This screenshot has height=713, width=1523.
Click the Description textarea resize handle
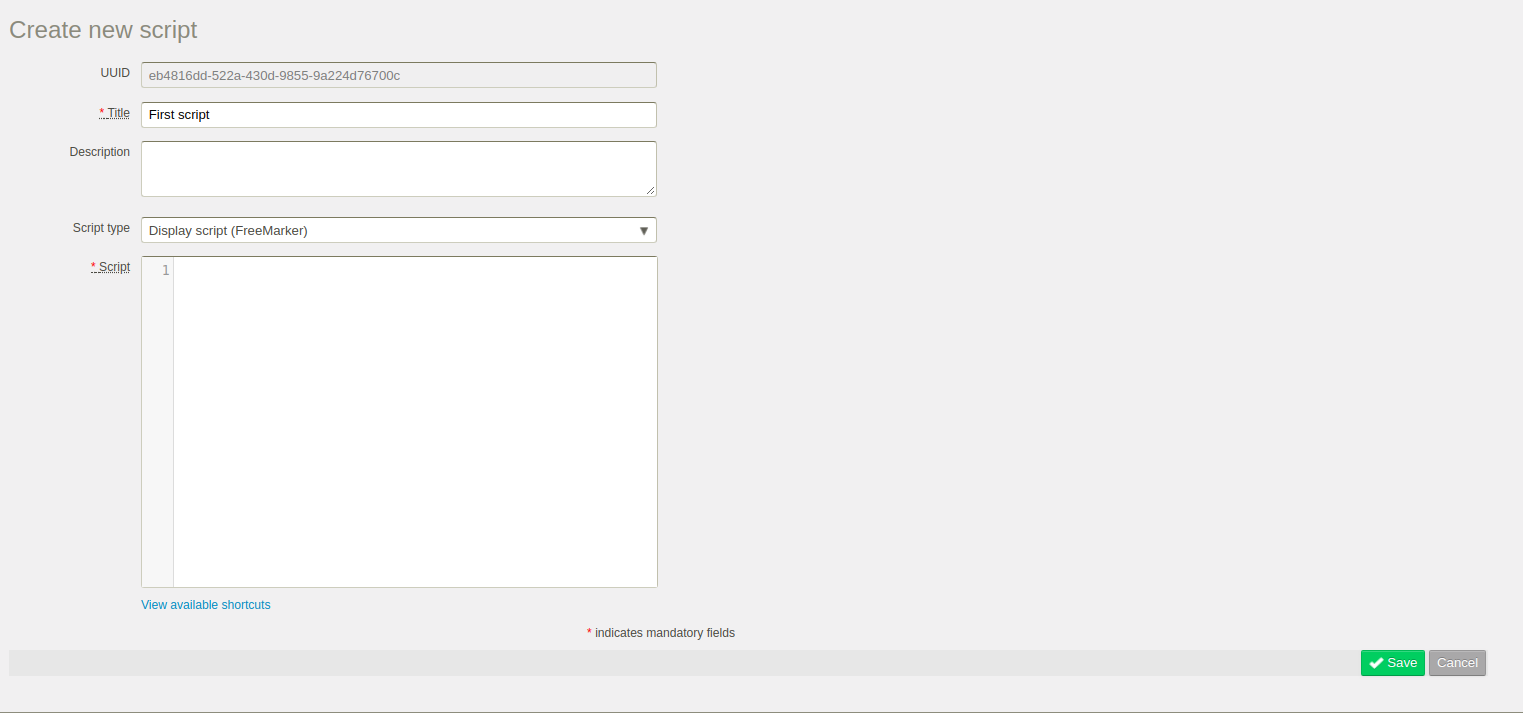[651, 190]
